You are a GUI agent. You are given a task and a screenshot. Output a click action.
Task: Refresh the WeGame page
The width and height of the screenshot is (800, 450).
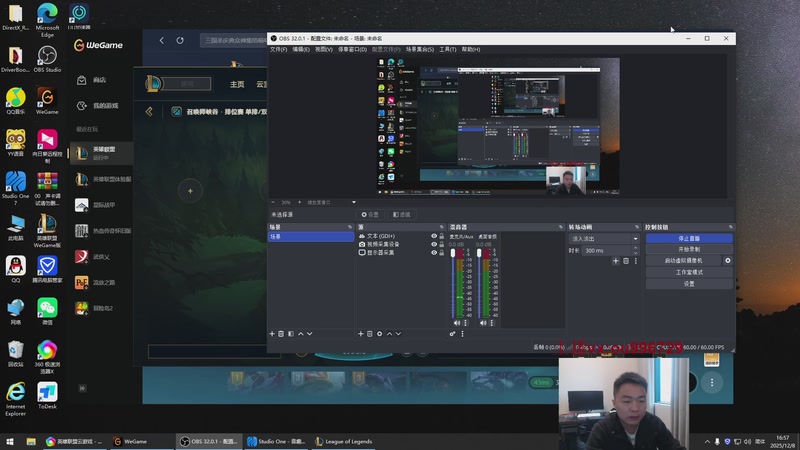(x=180, y=40)
